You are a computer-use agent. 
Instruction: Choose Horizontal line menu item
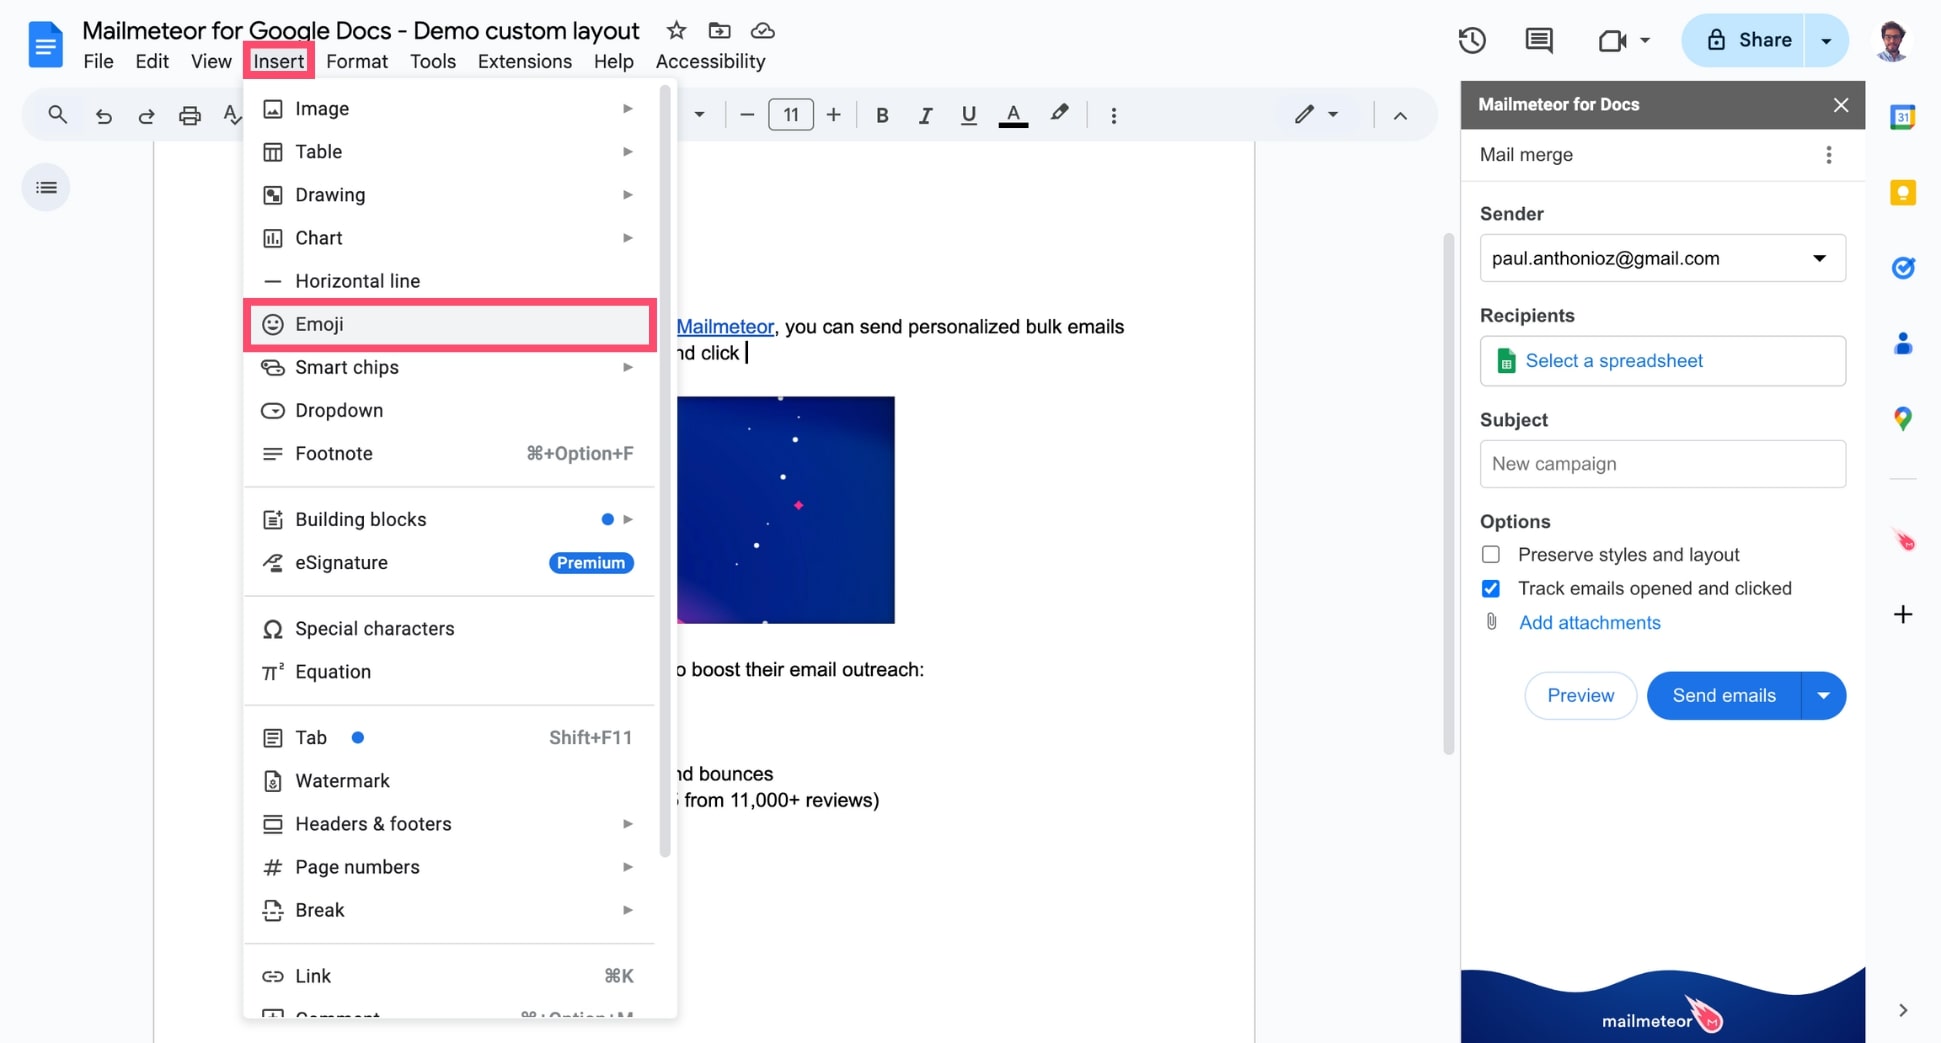point(450,281)
